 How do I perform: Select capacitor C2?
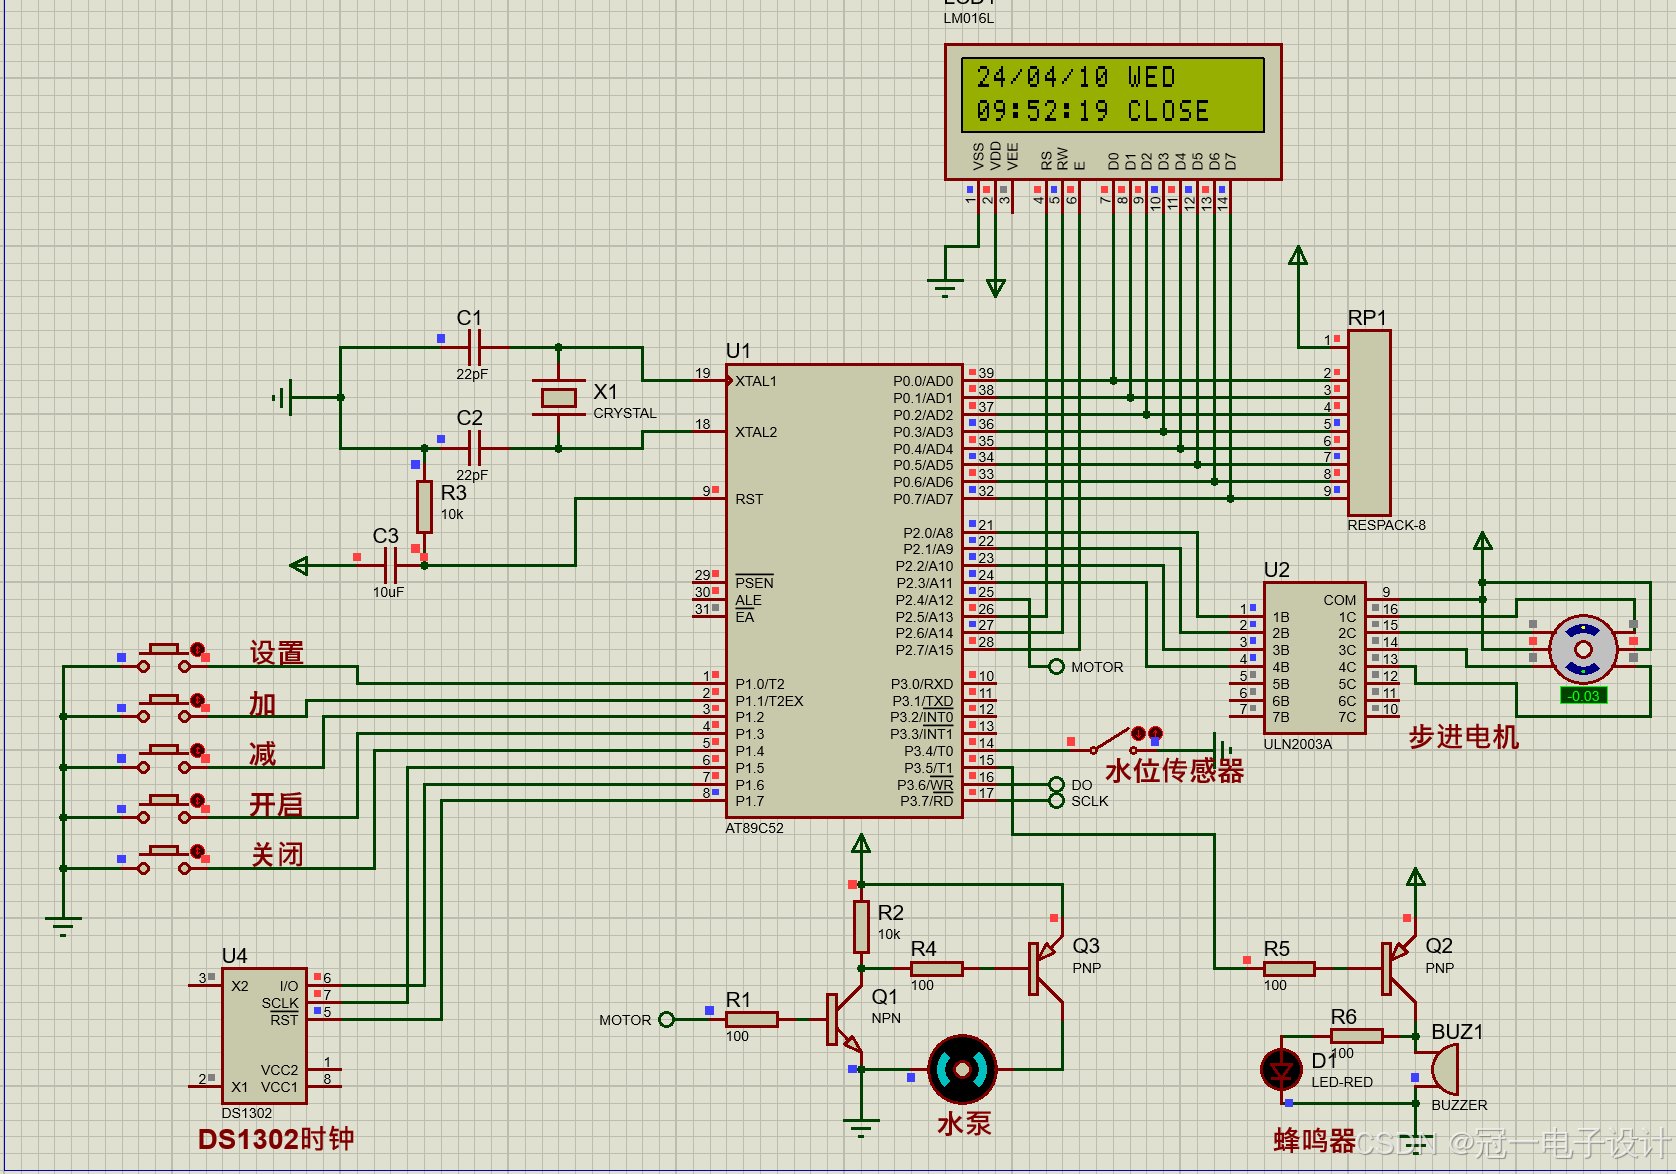(x=474, y=448)
